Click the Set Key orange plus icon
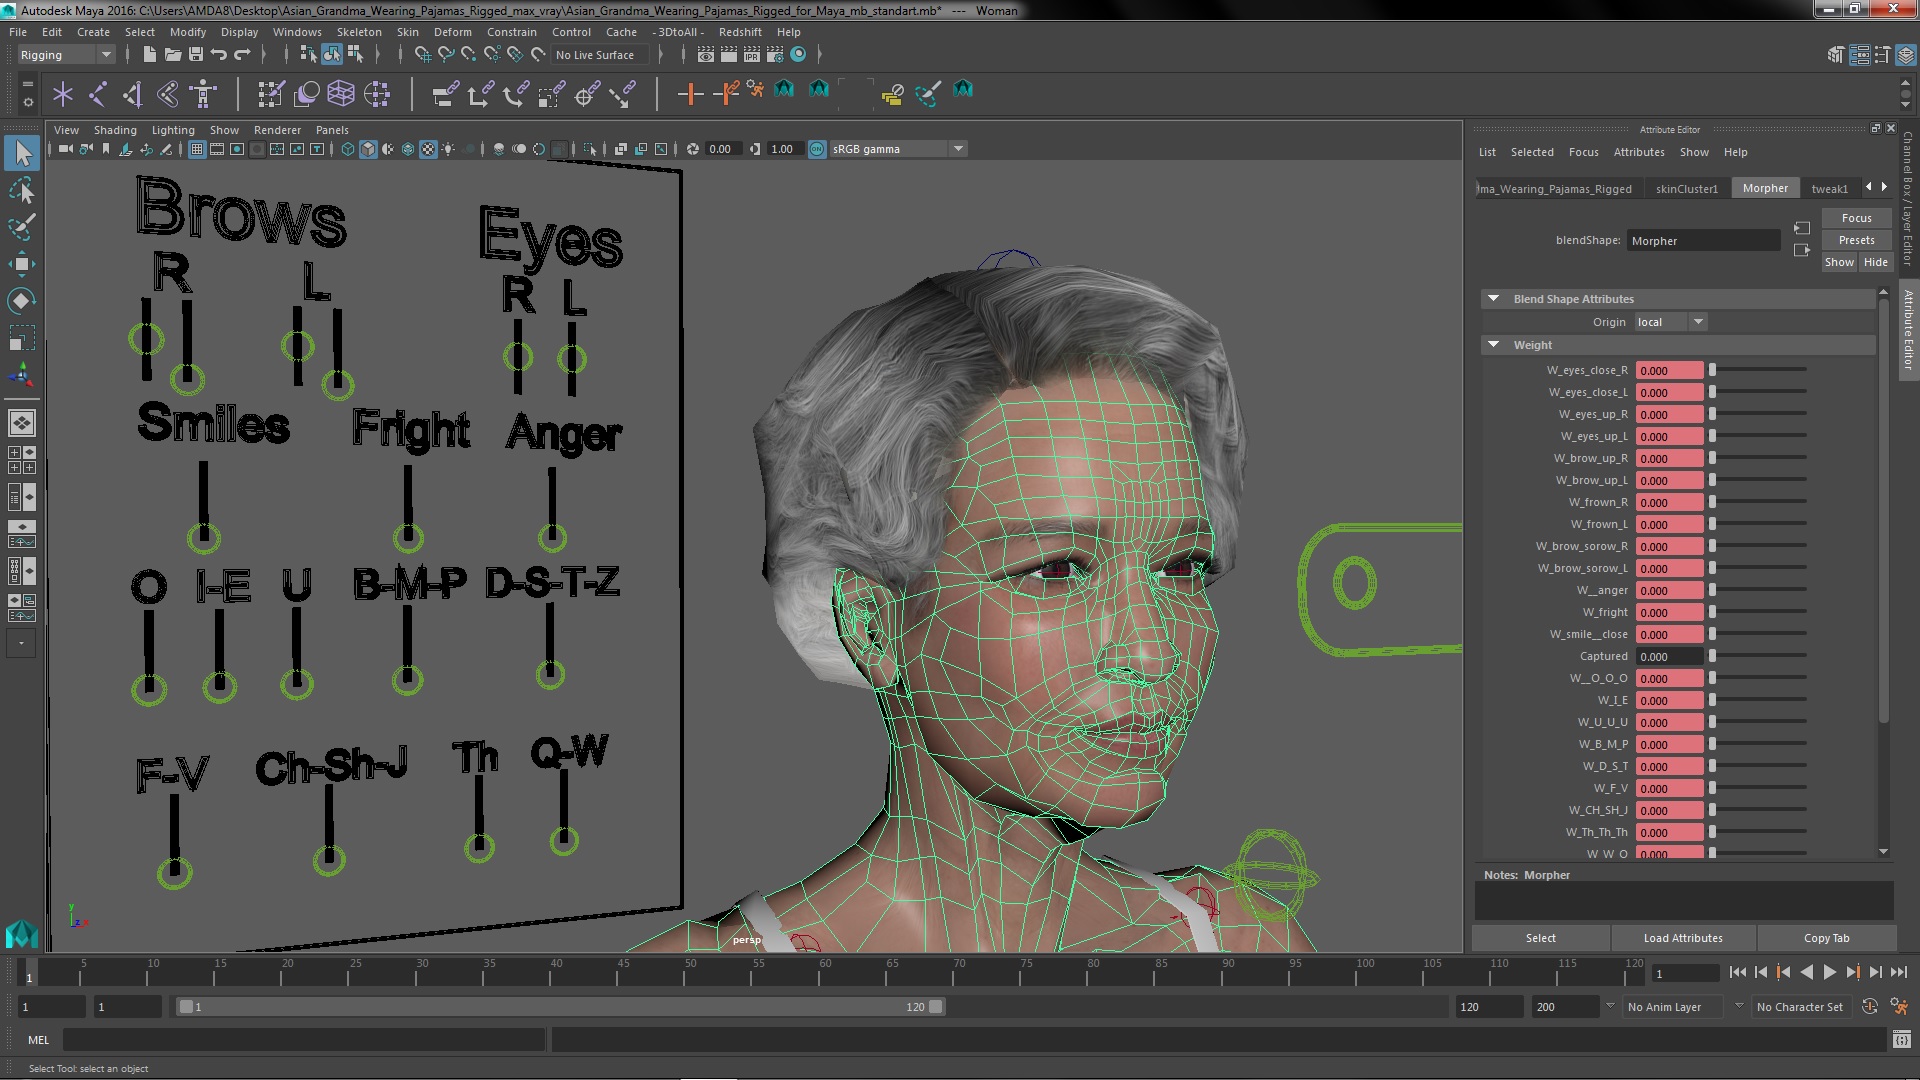The width and height of the screenshot is (1920, 1080). click(689, 95)
